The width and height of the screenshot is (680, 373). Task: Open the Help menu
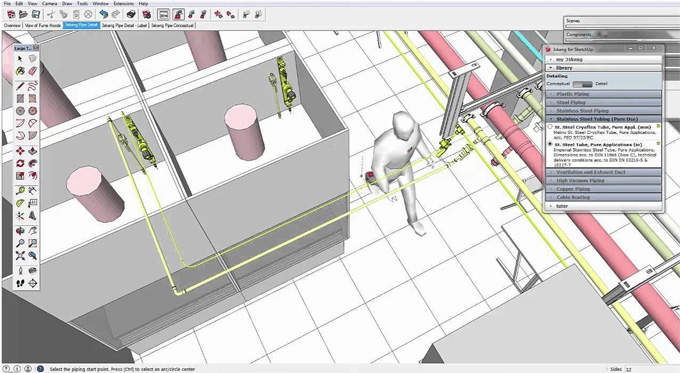(143, 3)
